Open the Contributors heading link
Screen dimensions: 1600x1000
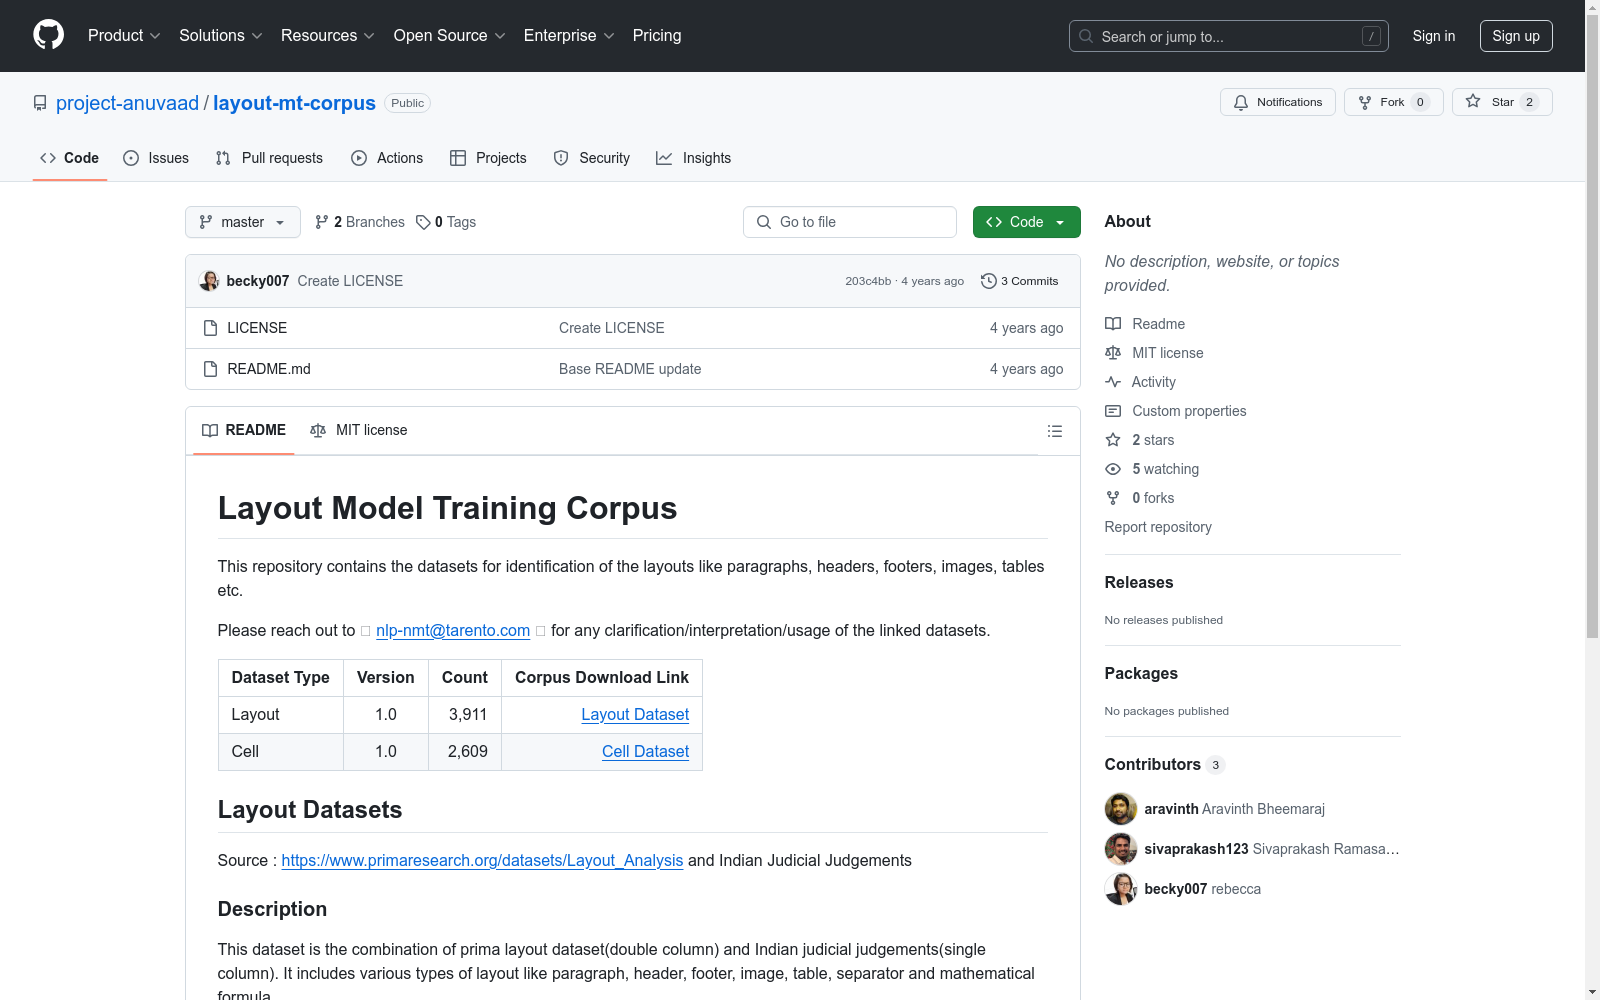click(1165, 764)
